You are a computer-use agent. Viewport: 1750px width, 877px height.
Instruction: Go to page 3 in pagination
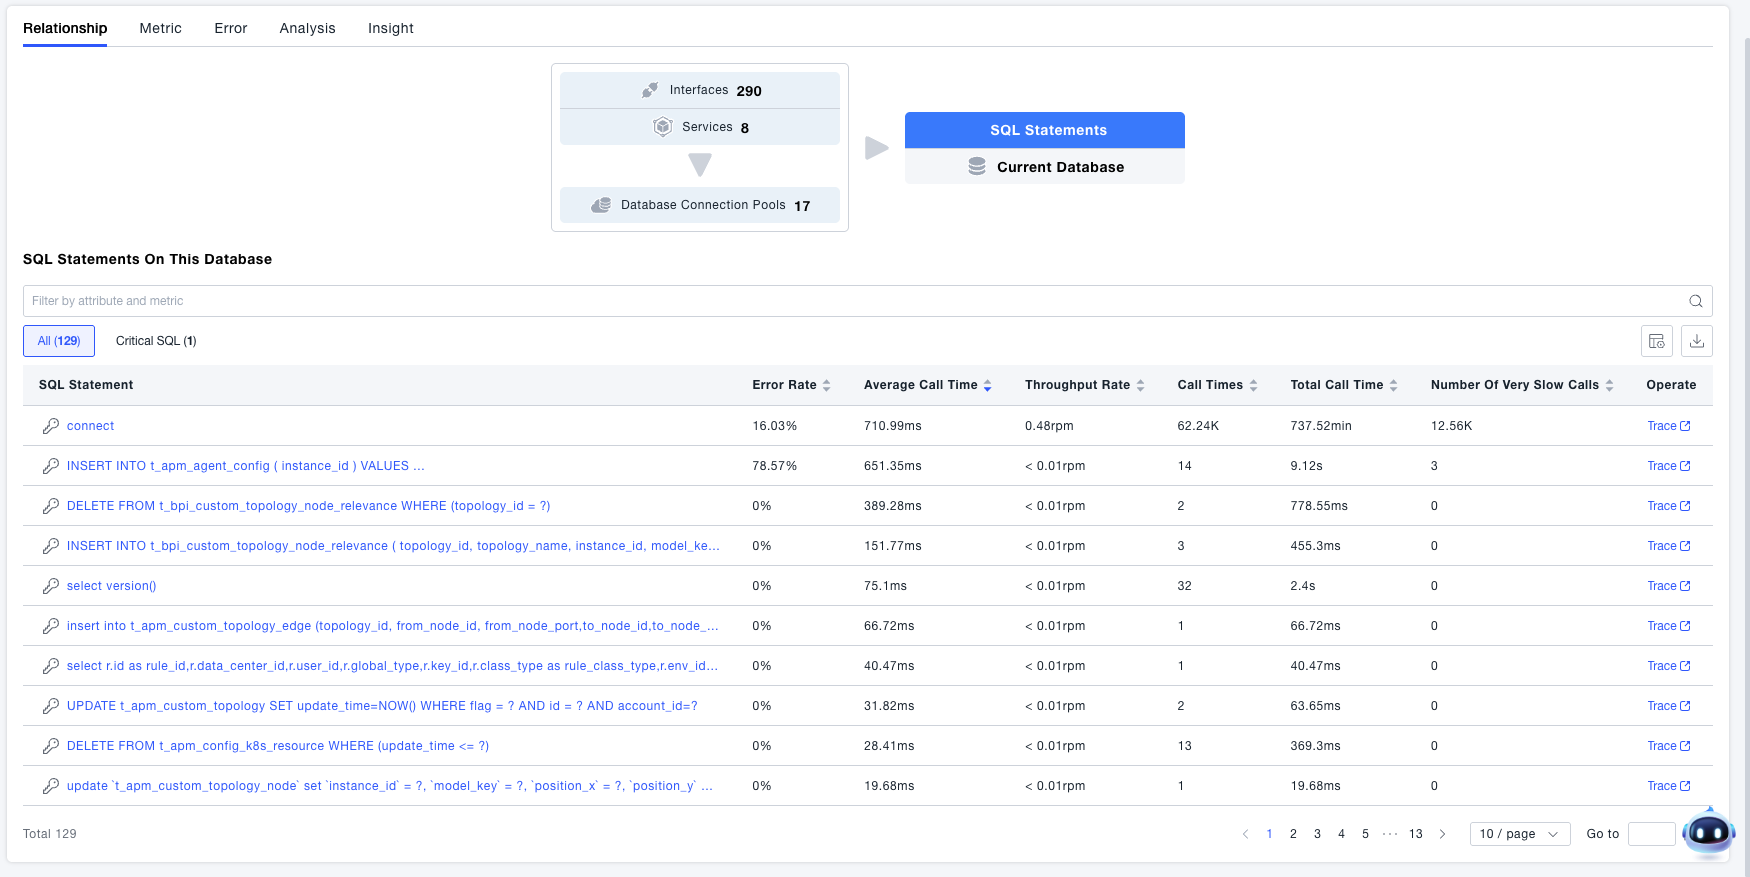point(1317,834)
